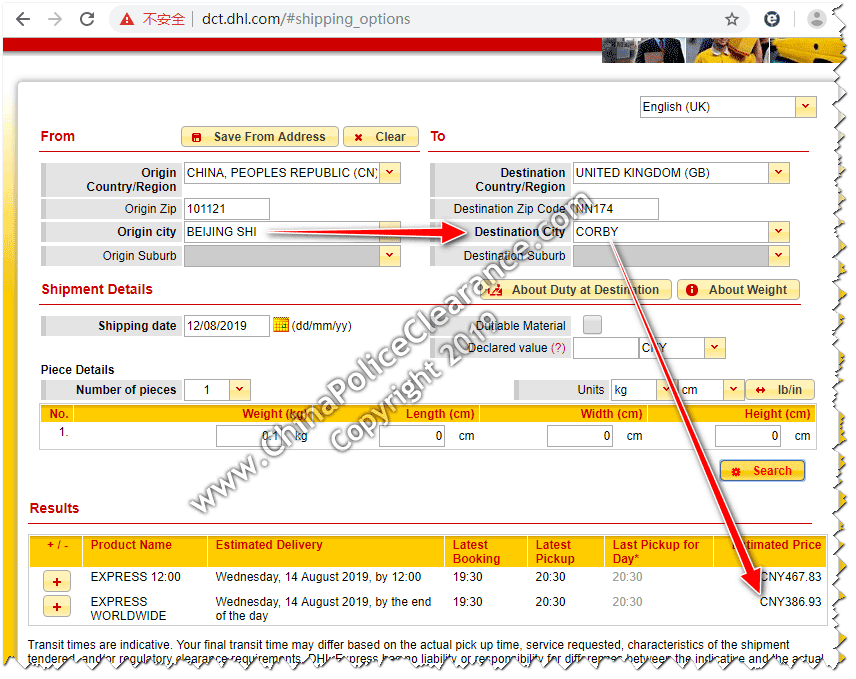The width and height of the screenshot is (856, 679).
Task: Go forward with the browser forward arrow
Action: click(55, 19)
